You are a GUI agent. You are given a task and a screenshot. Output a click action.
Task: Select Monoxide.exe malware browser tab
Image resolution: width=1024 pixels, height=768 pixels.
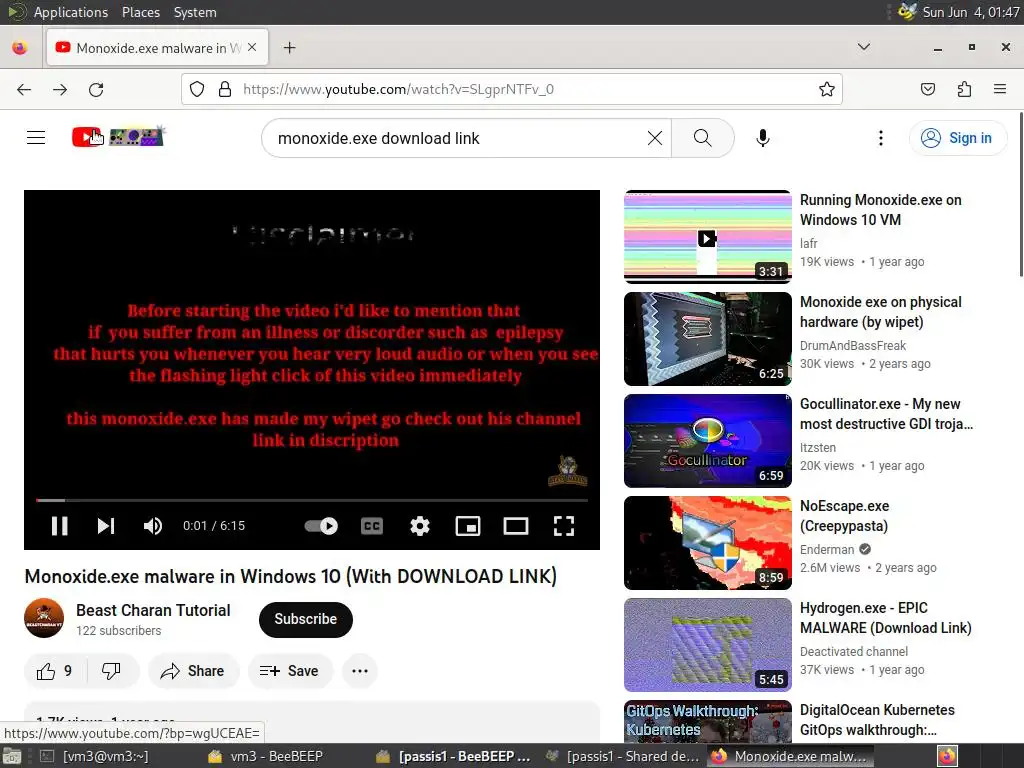coord(157,48)
